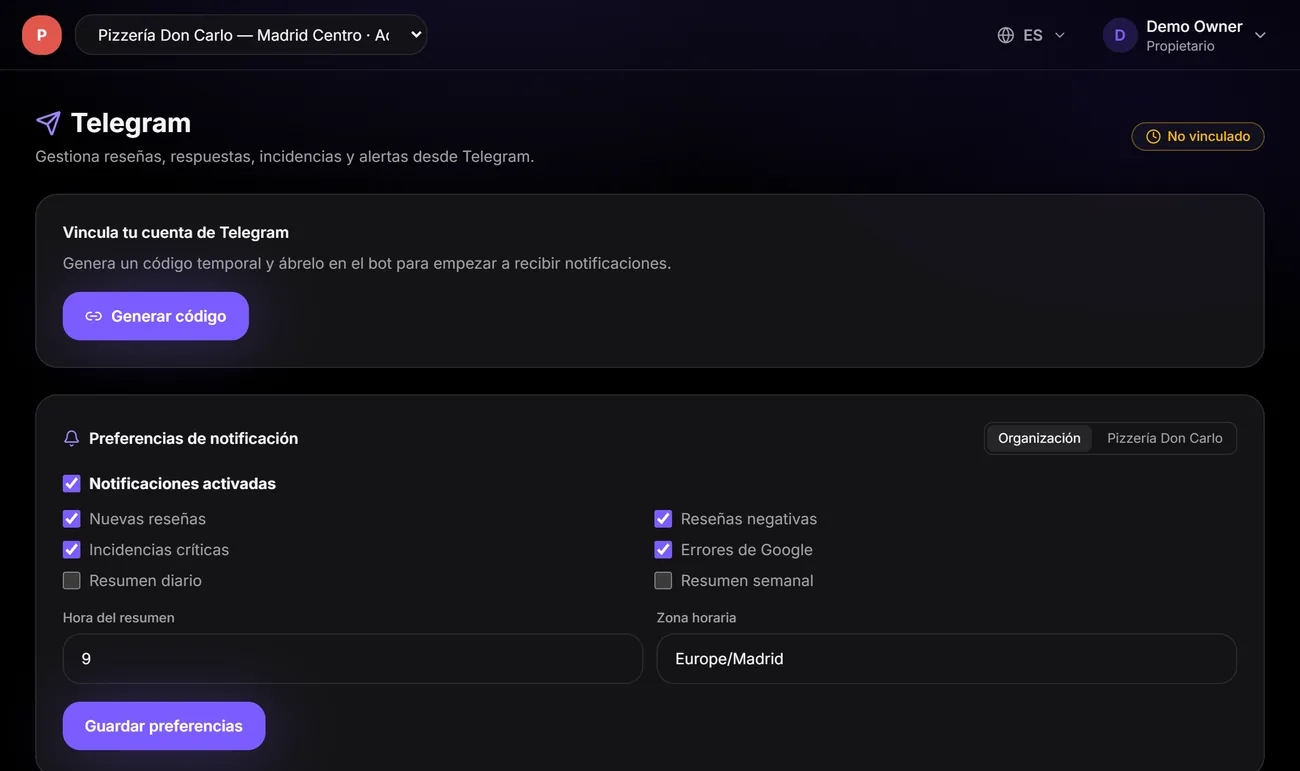Screen dimensions: 1300x771
Task: Click the red P logo avatar
Action: (x=42, y=35)
